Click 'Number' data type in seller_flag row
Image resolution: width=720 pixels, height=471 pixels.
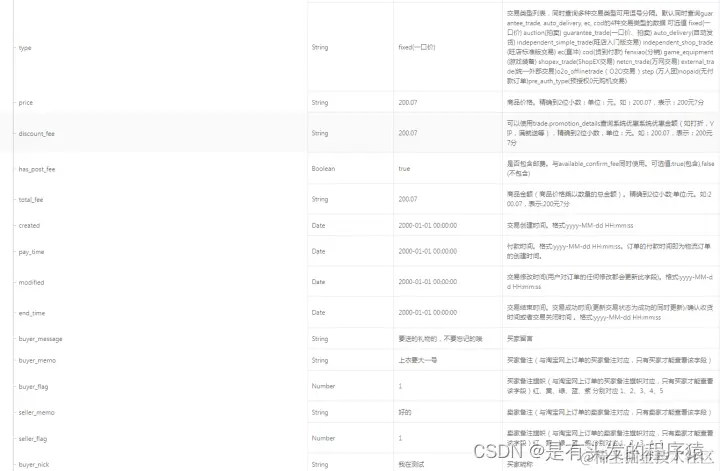(x=323, y=438)
